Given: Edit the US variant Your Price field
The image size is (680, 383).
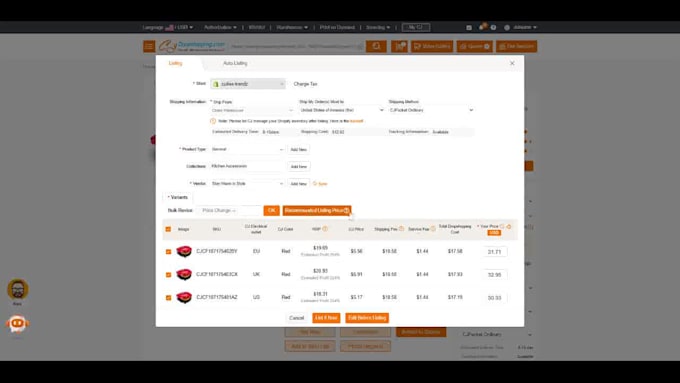Looking at the screenshot, I should 494,298.
